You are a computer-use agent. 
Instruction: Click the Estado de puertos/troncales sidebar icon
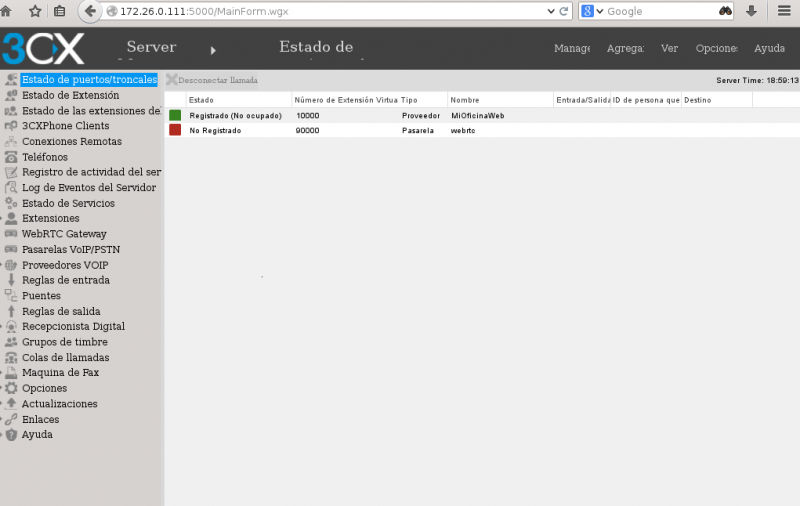coord(11,80)
